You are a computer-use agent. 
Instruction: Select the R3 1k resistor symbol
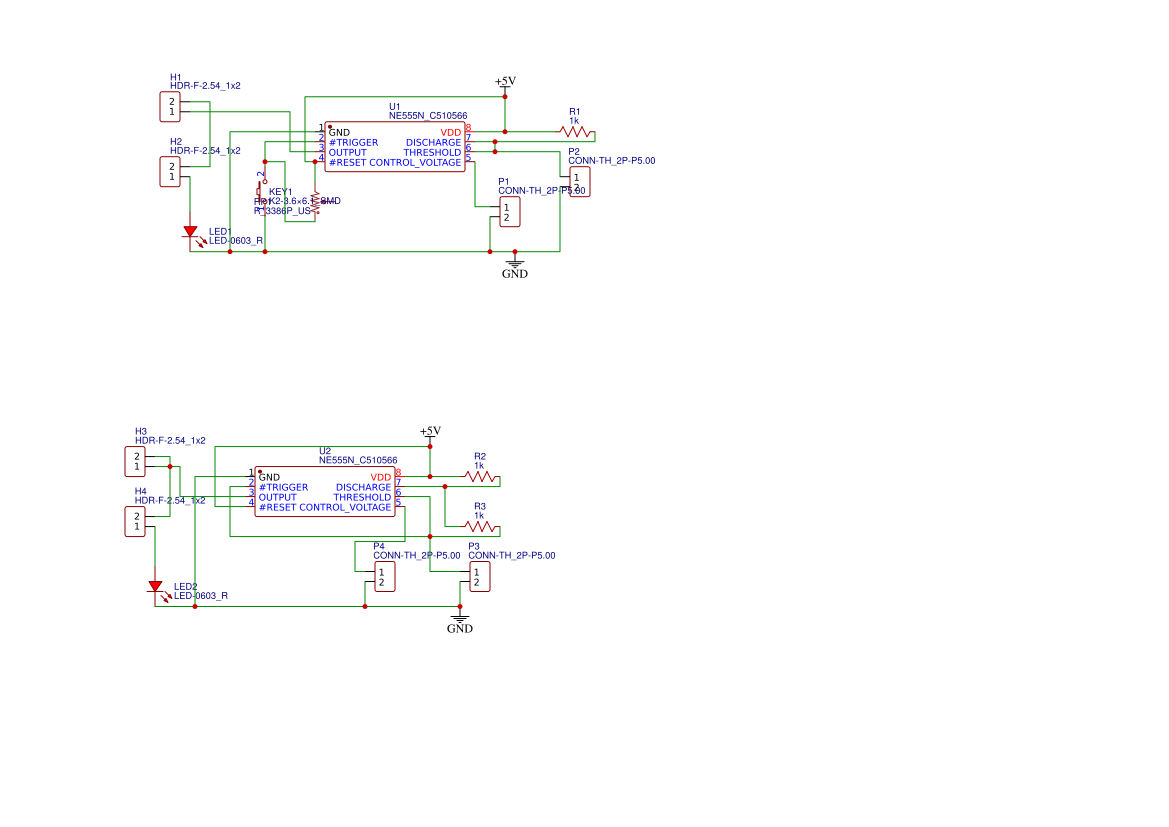pyautogui.click(x=480, y=526)
